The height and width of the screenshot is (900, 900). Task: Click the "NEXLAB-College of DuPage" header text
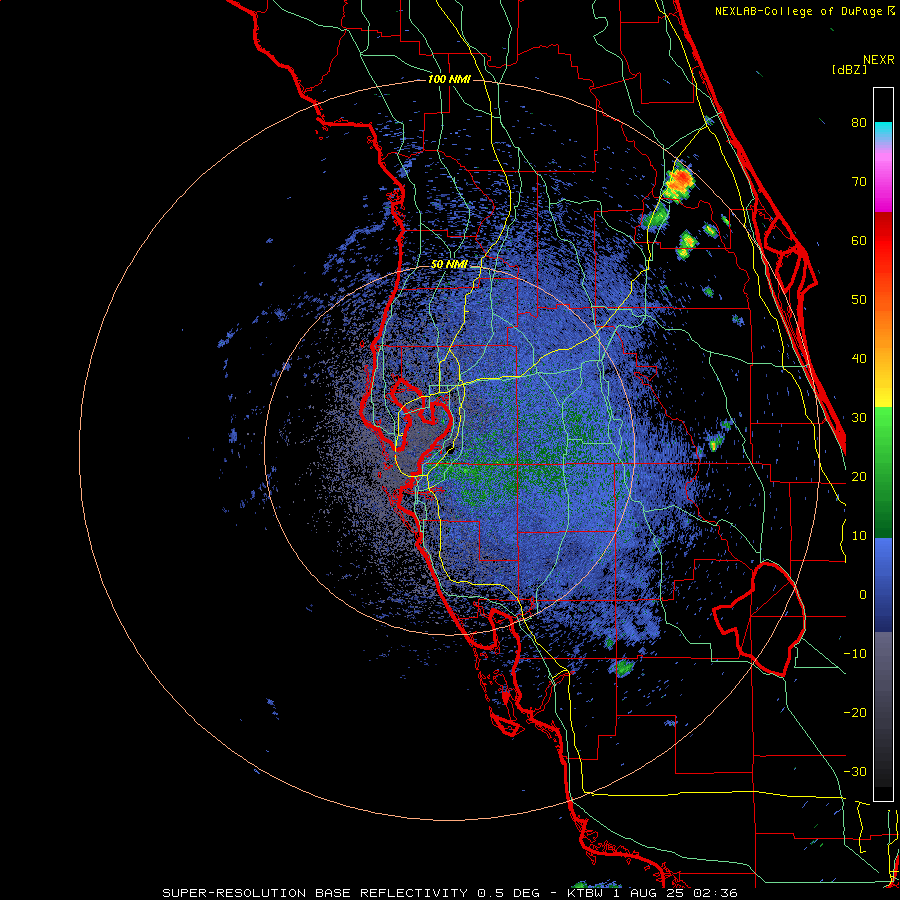pyautogui.click(x=798, y=11)
